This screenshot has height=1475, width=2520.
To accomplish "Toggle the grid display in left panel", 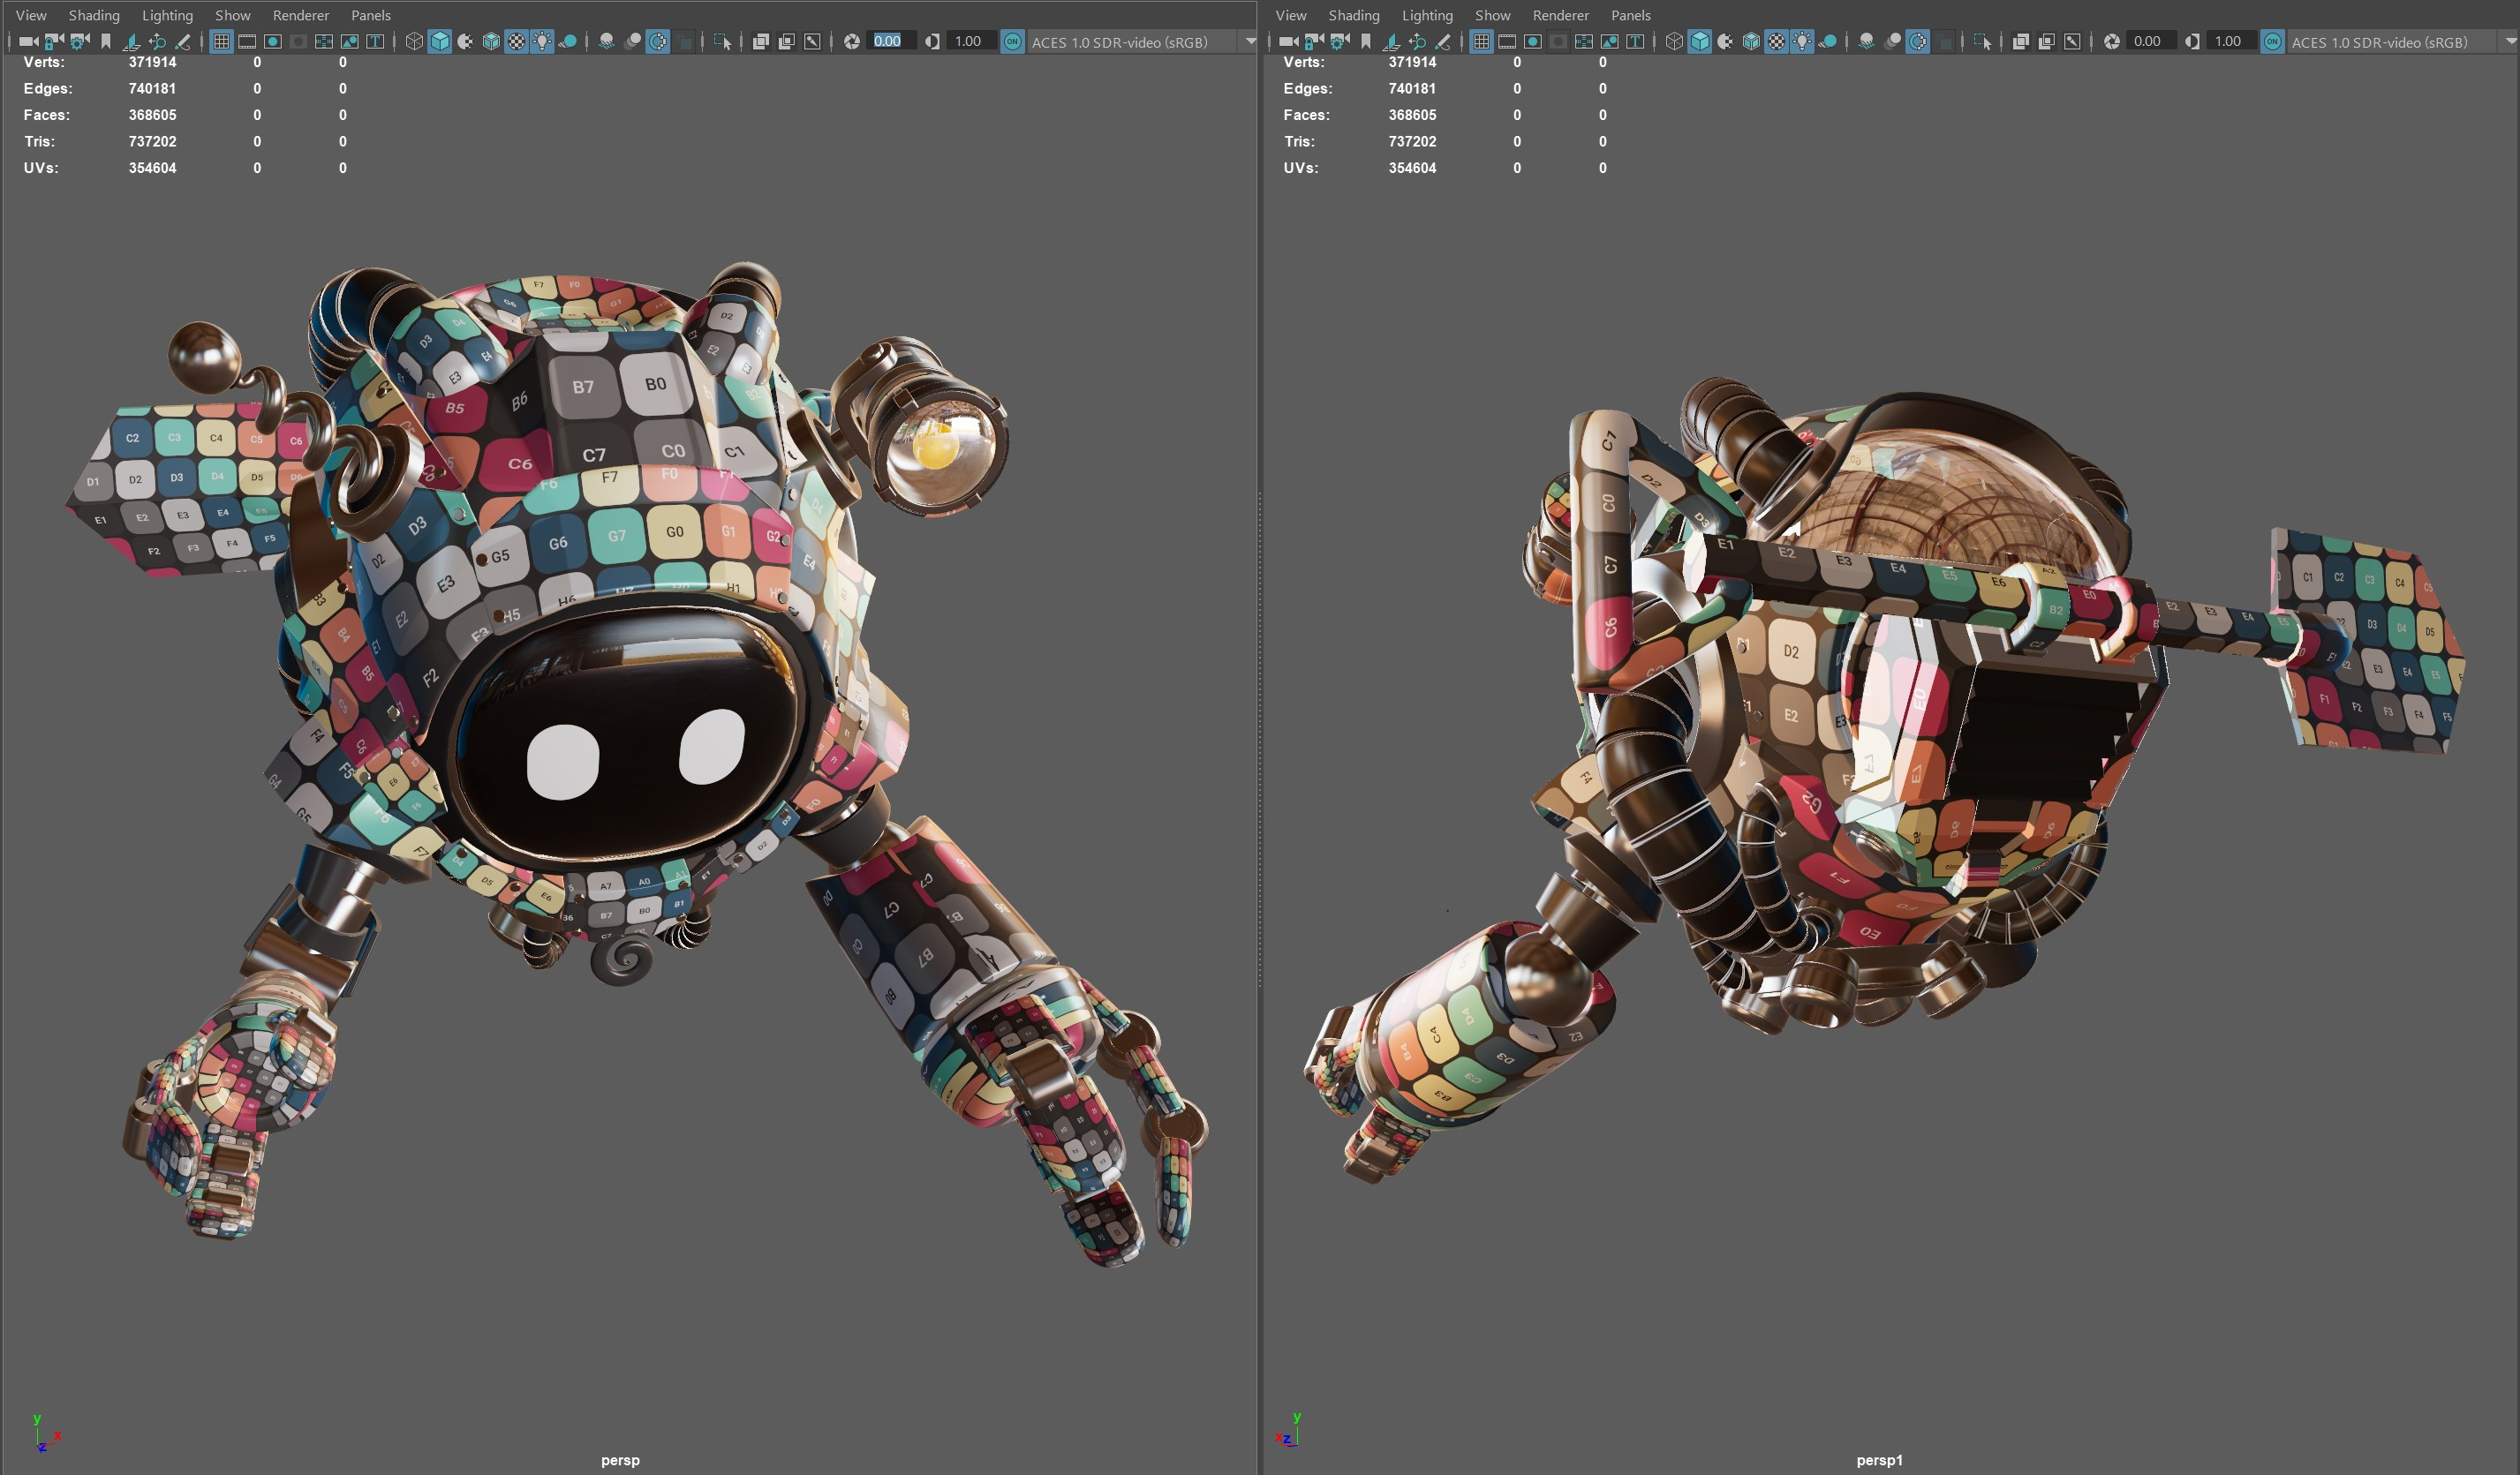I will pyautogui.click(x=221, y=41).
